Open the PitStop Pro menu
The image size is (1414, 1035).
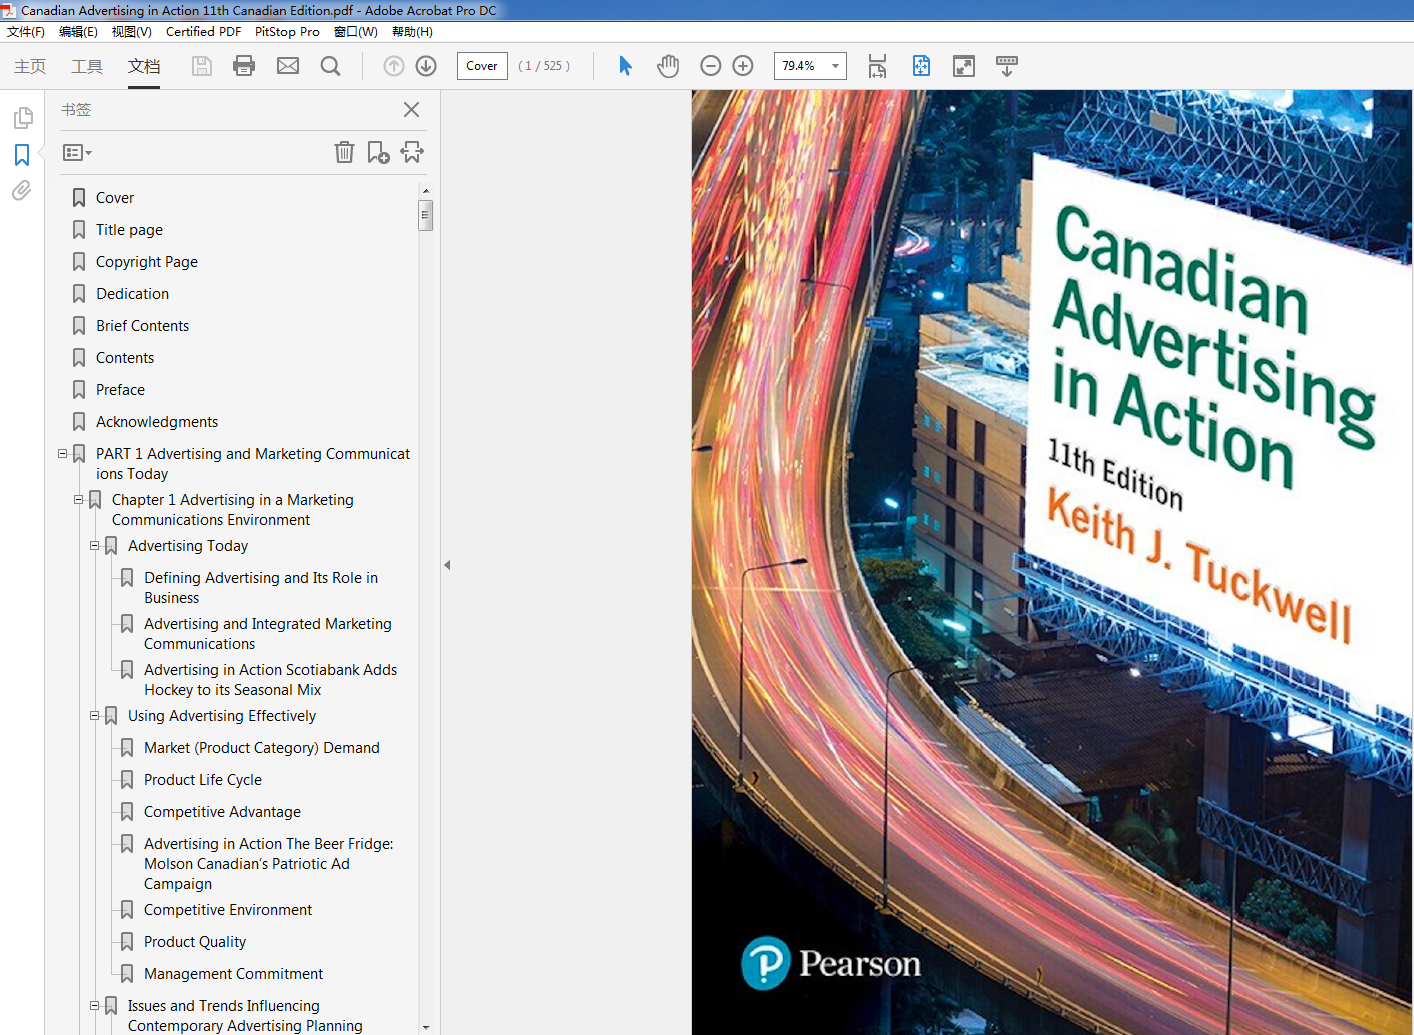tap(287, 32)
